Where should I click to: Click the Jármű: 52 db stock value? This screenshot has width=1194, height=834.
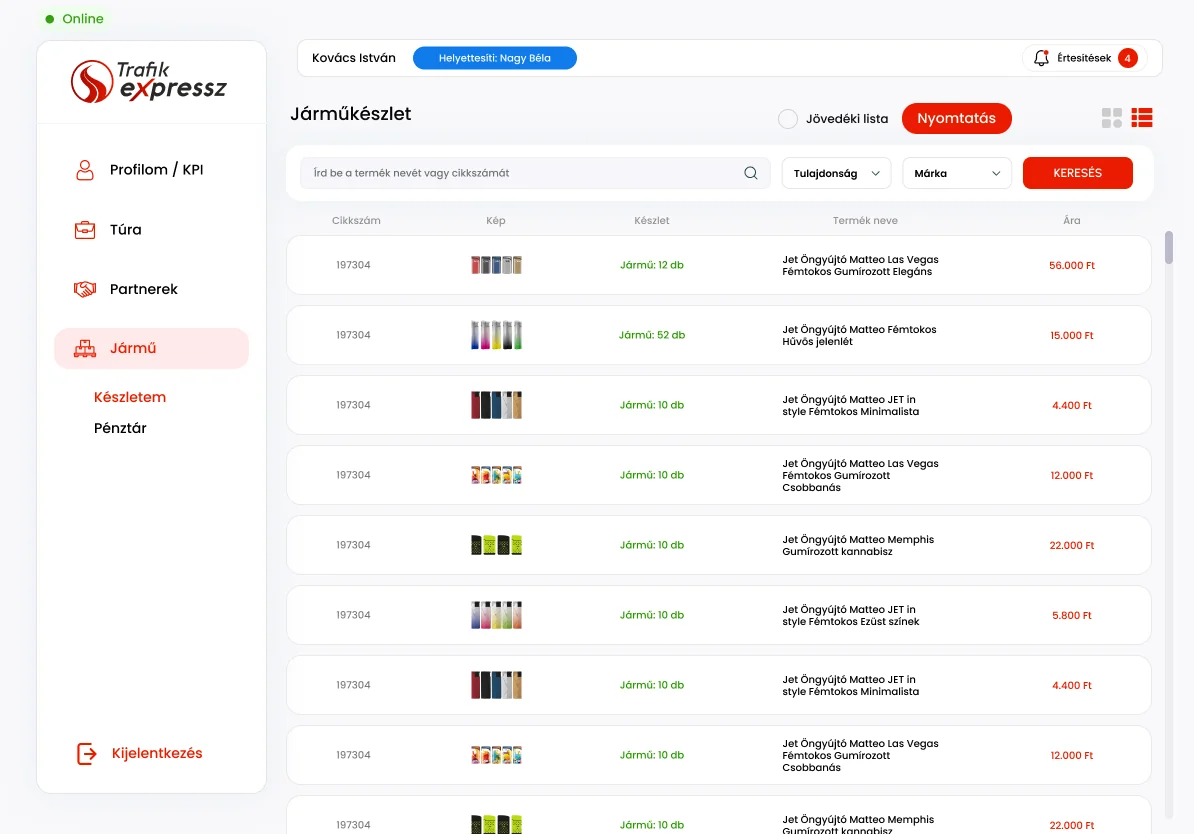click(652, 335)
